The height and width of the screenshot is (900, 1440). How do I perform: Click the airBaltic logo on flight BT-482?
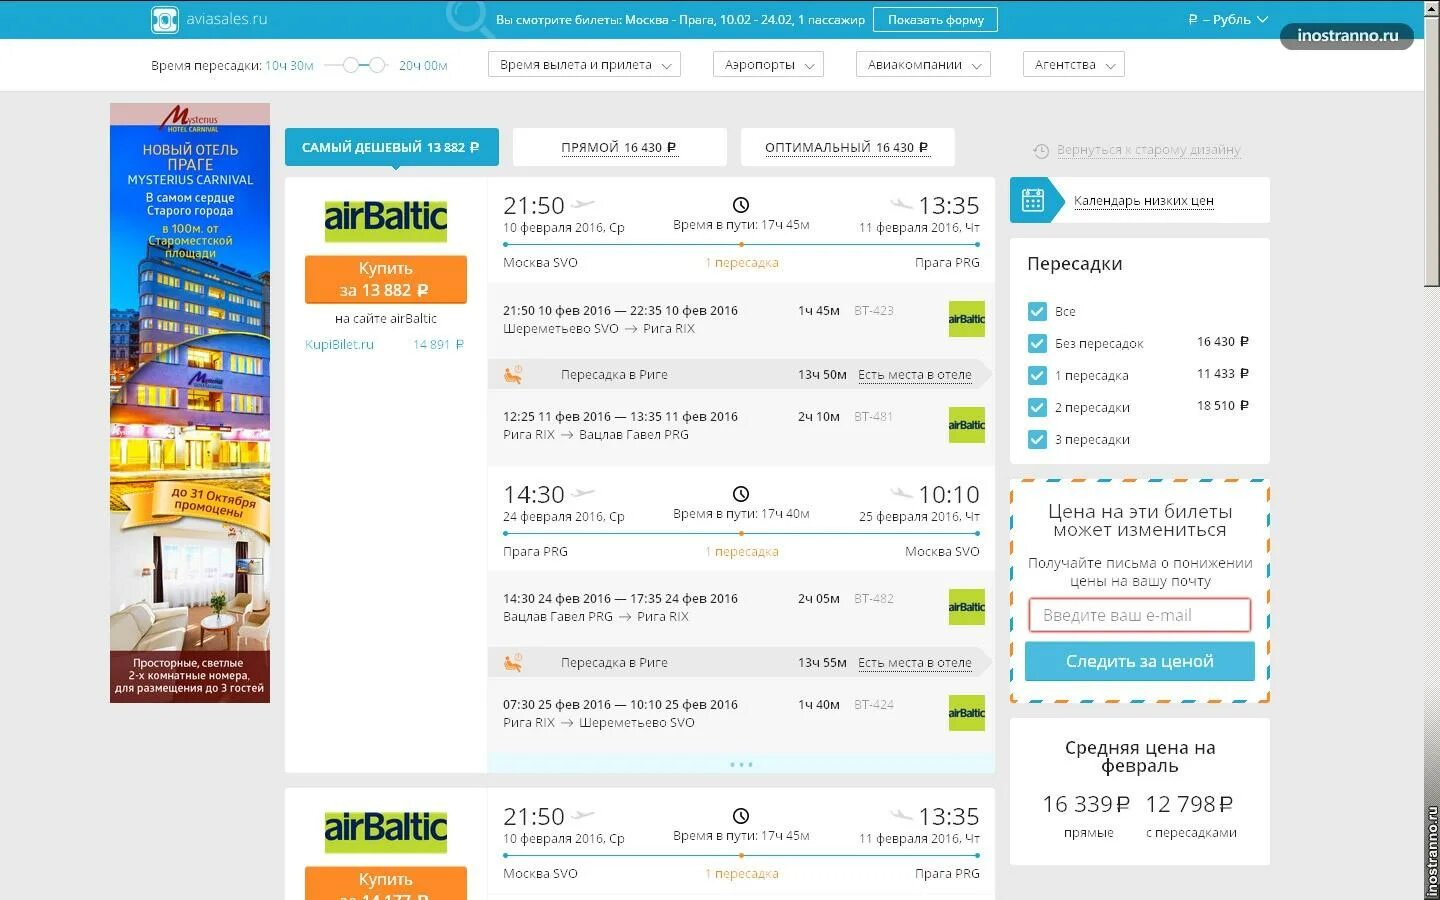[966, 607]
